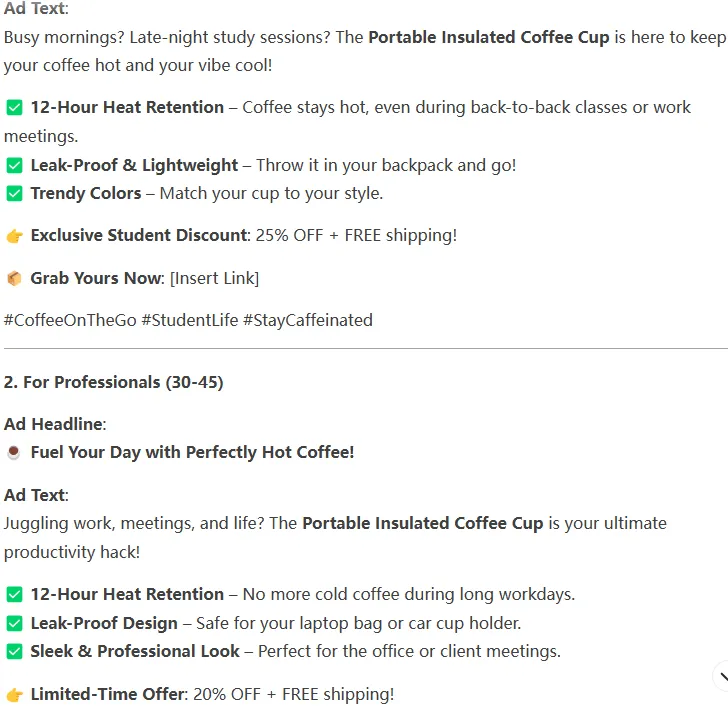Click the package emoji beside Grab Yours Now
The height and width of the screenshot is (706, 728).
(x=14, y=279)
